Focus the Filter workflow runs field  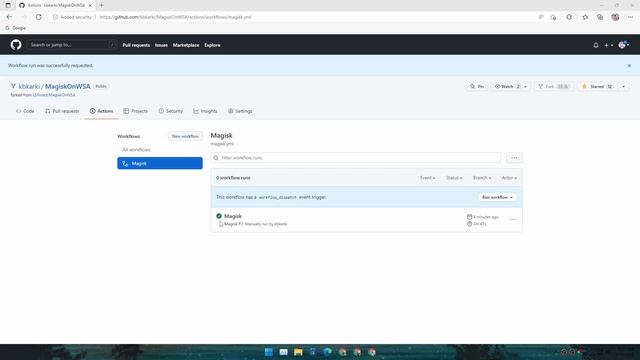click(x=356, y=158)
